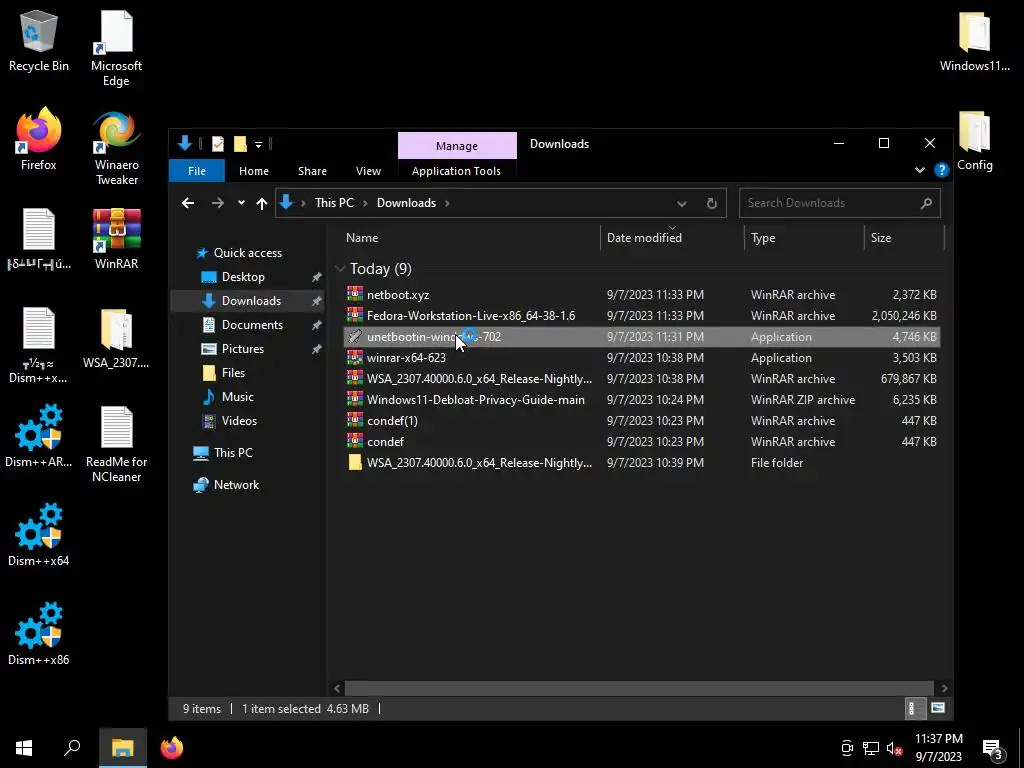The width and height of the screenshot is (1024, 768).
Task: Select the WSA_2307 File folder row
Action: [641, 462]
